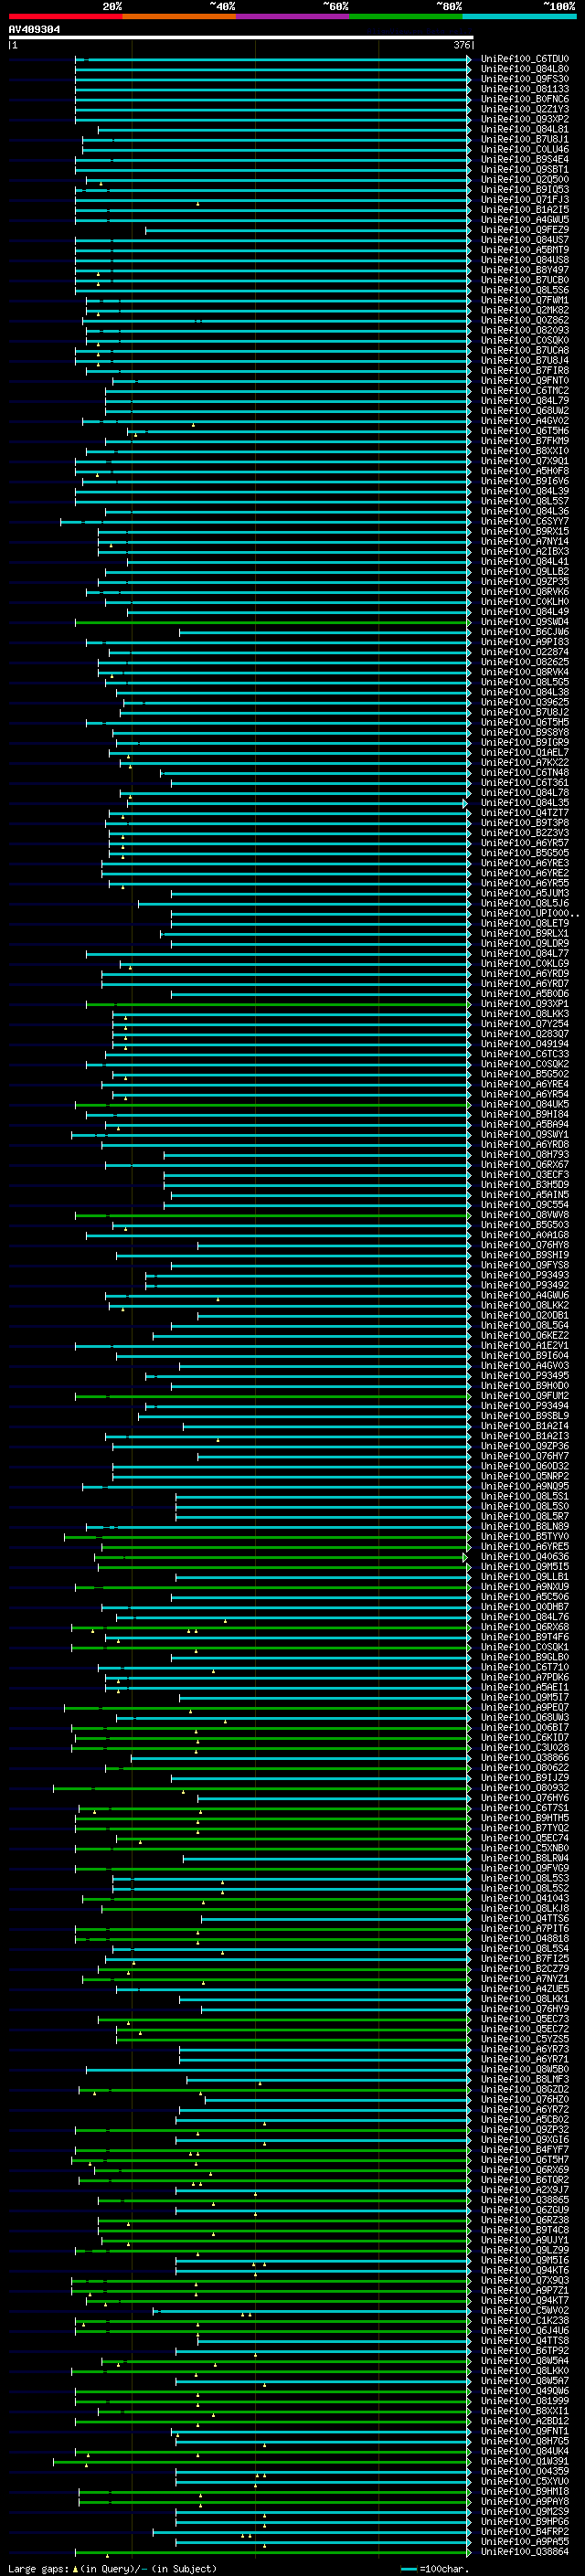
Task: Select the UniRef100_C1K238 label
Action: (524, 2319)
